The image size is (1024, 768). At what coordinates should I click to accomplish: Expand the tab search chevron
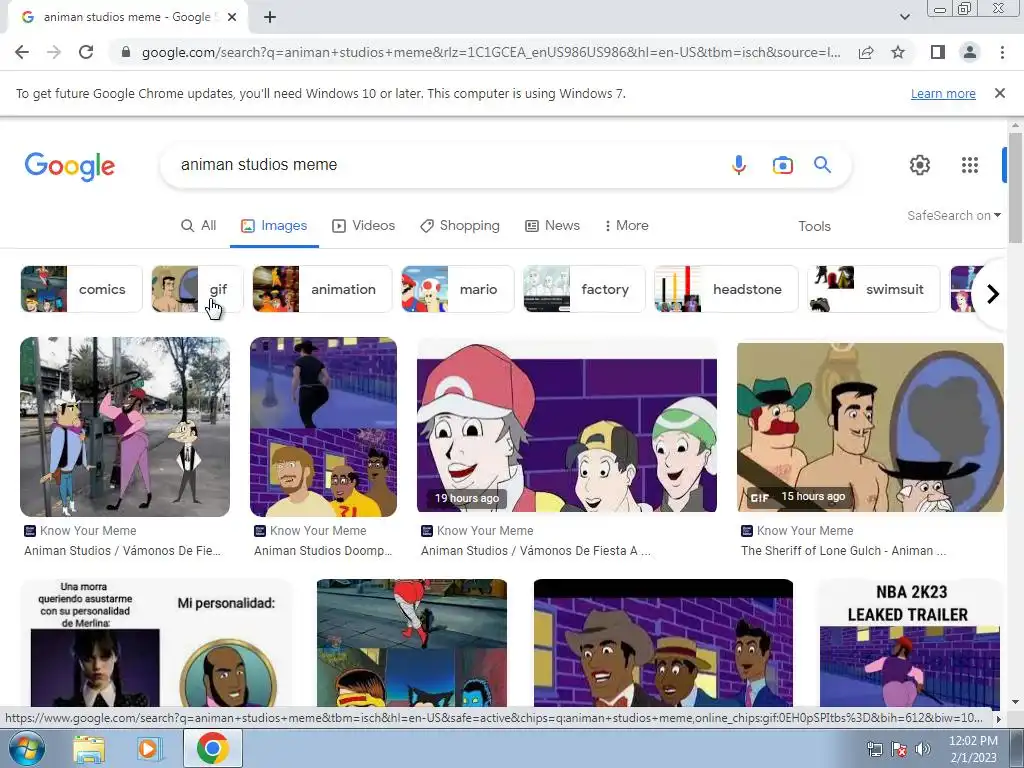coord(904,17)
